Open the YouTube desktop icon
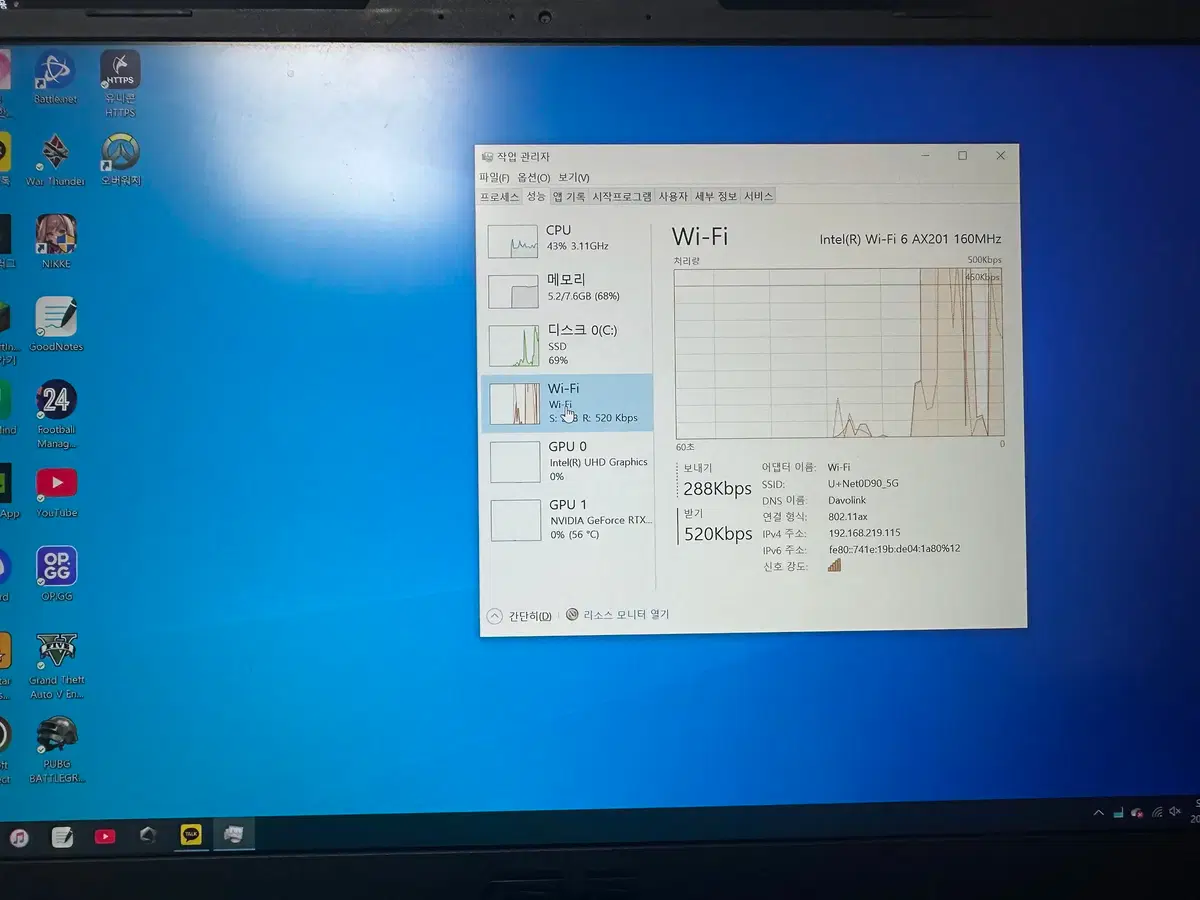Screen dimensions: 1200x900 coord(56,491)
